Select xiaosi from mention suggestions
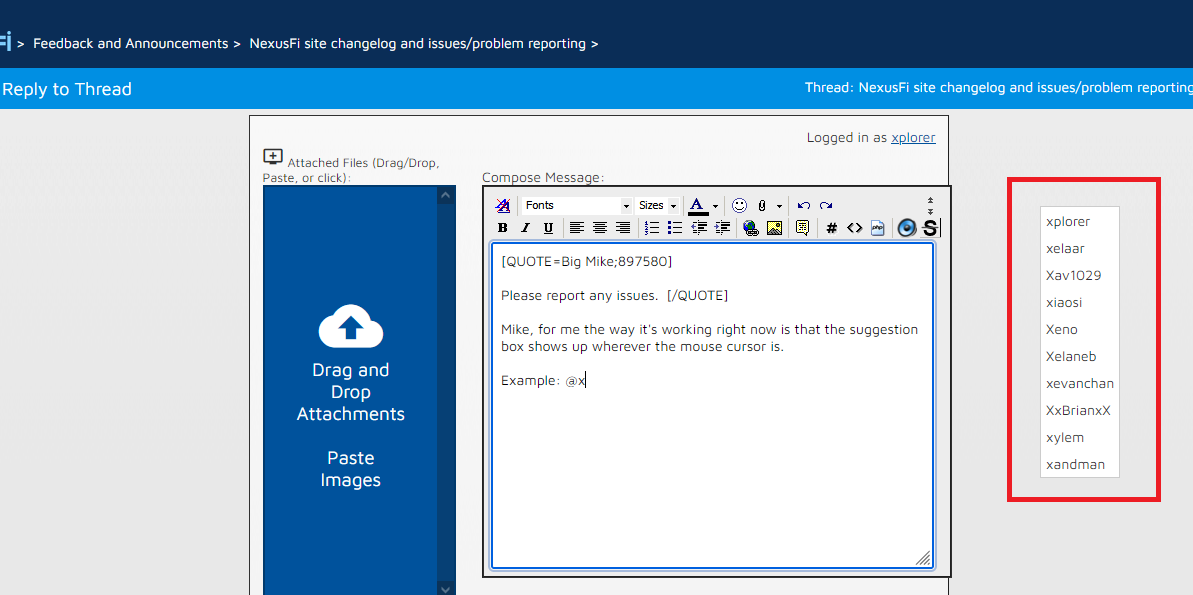Screen dimensions: 1193x595 pyautogui.click(x=1080, y=302)
